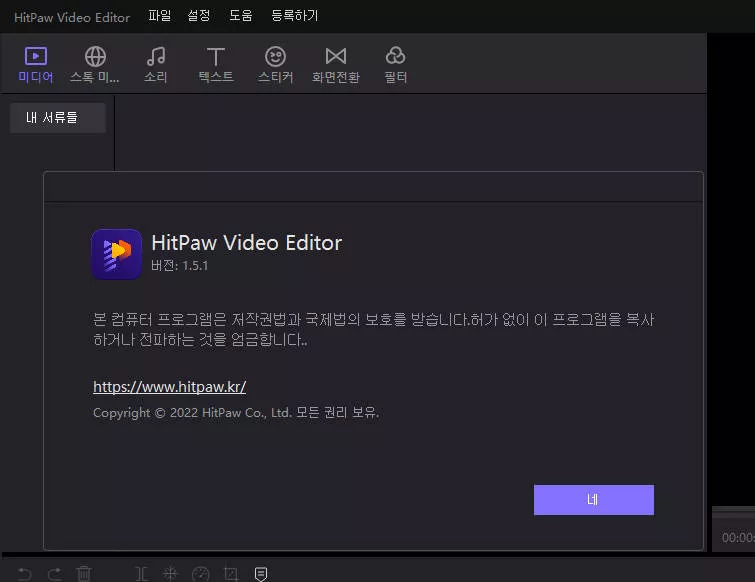Viewport: 755px width, 582px height.
Task: Open the 소리 audio tab
Action: (156, 65)
